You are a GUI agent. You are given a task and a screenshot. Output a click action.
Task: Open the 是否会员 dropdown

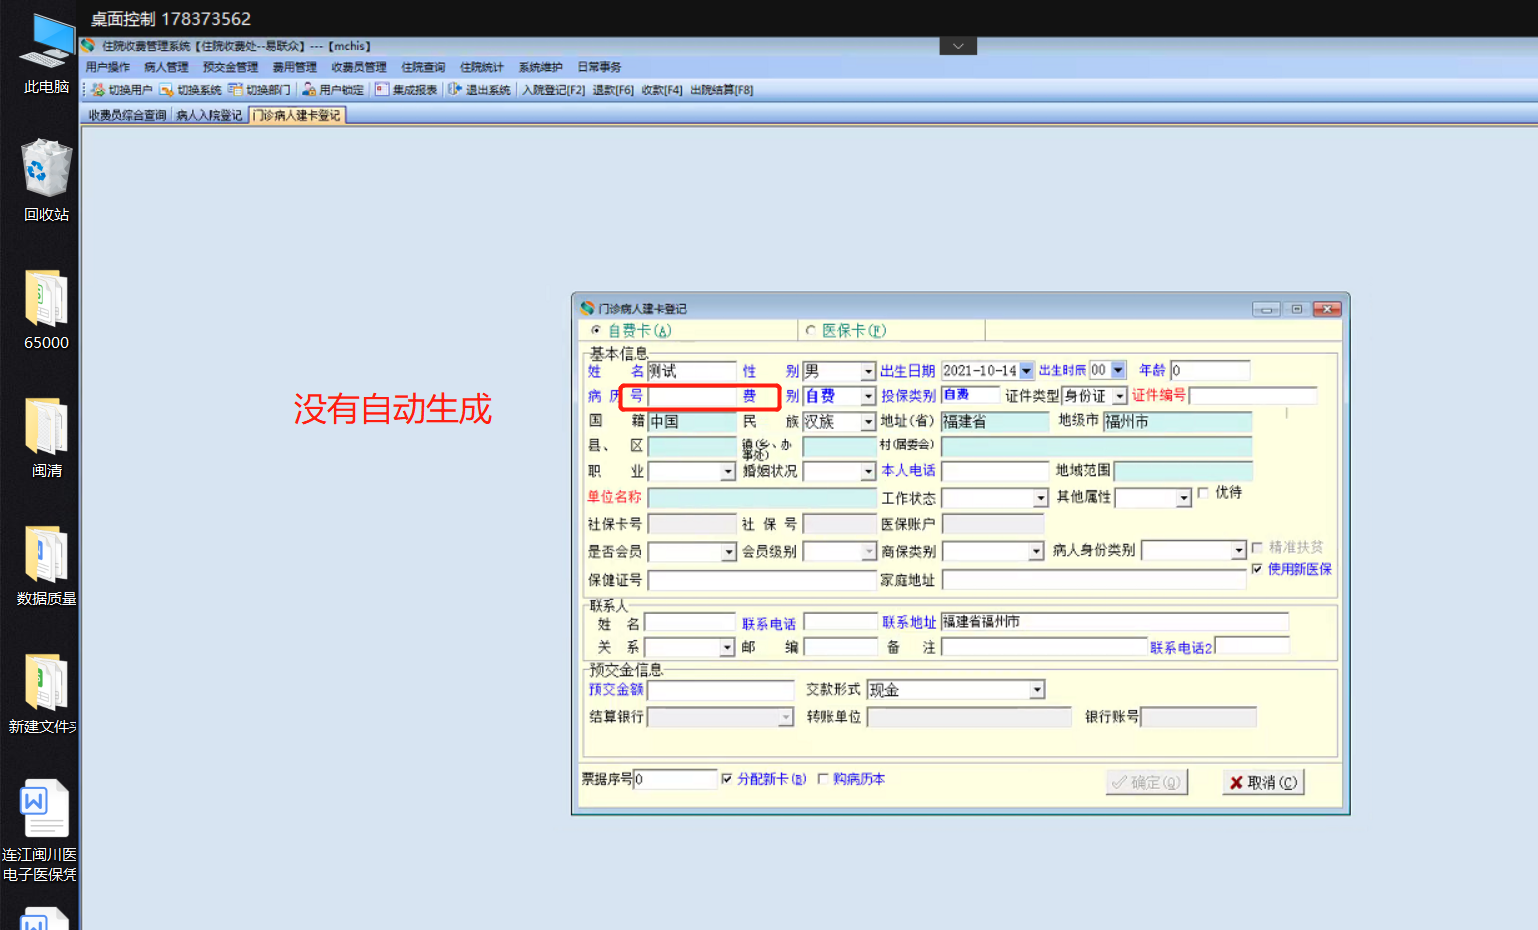point(728,552)
